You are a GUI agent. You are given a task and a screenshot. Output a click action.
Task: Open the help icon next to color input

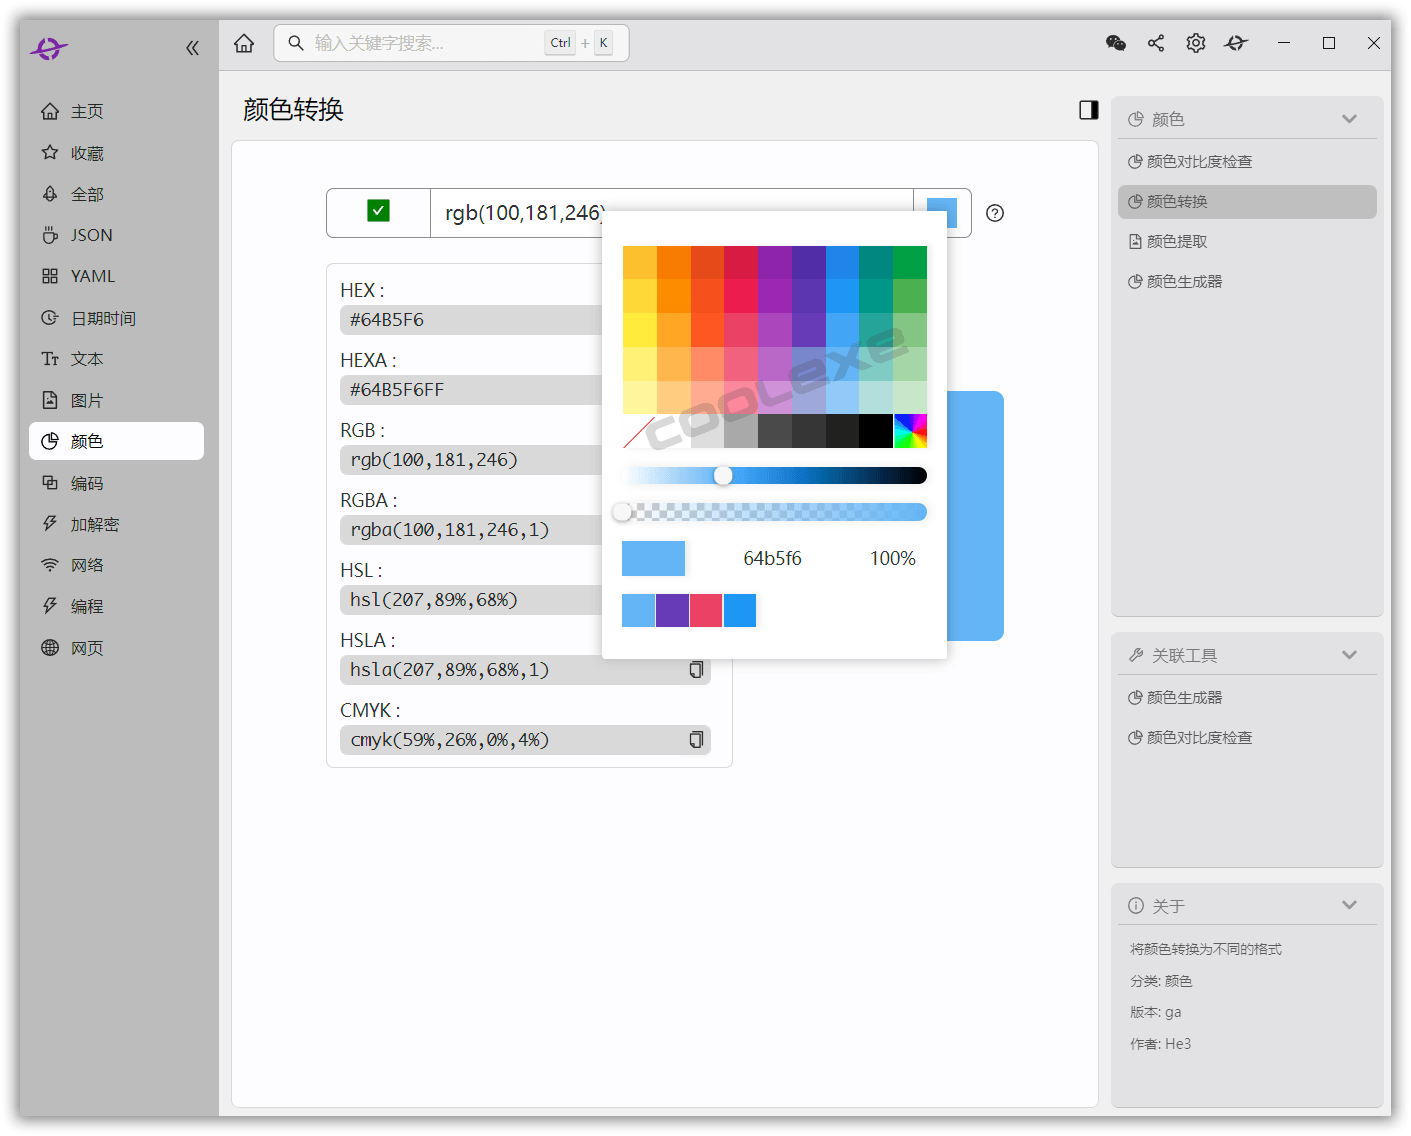994,213
